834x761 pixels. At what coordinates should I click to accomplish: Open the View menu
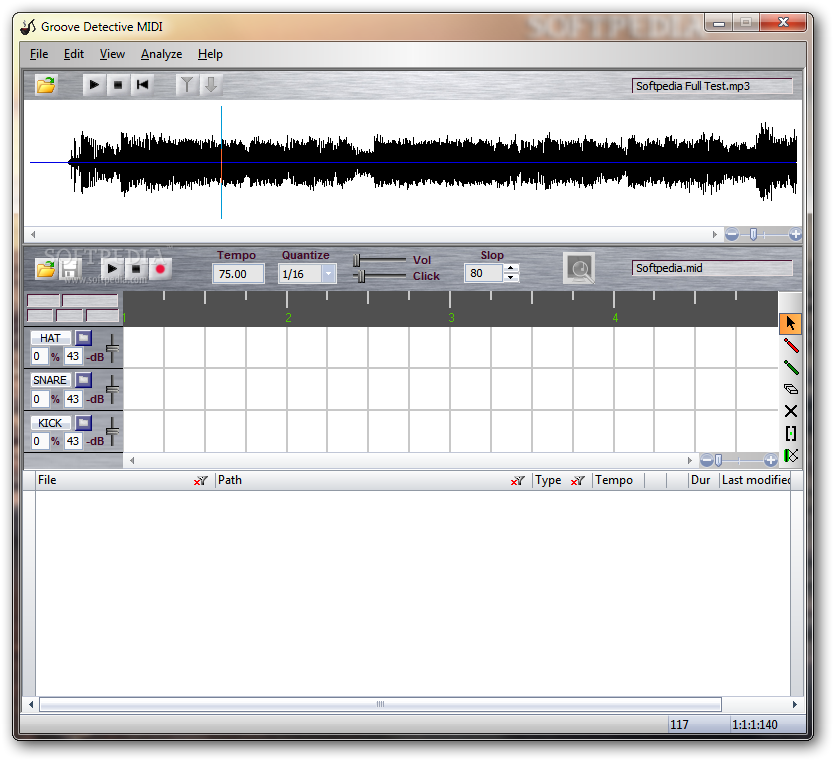pyautogui.click(x=112, y=54)
